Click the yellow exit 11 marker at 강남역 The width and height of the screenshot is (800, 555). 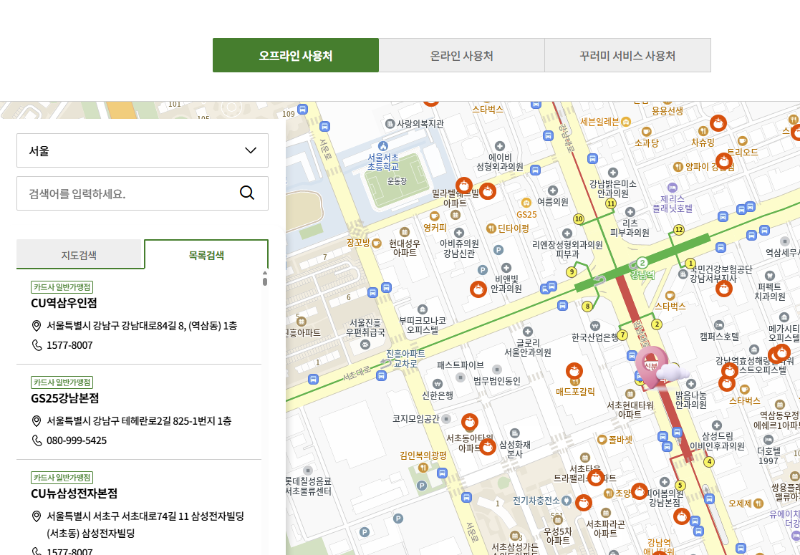(x=611, y=204)
